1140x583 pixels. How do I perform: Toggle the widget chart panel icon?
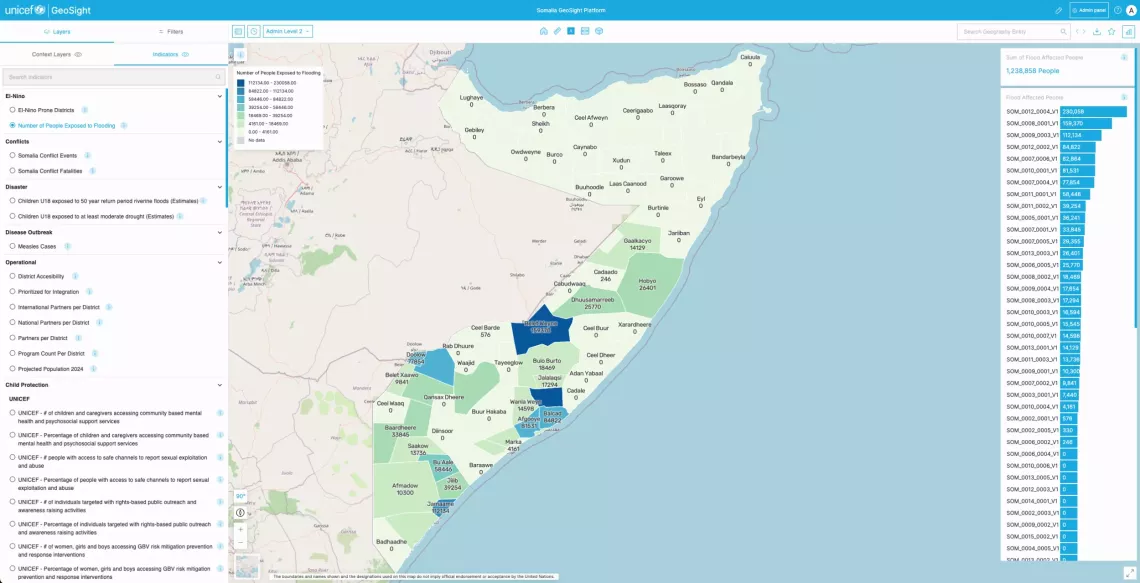pos(1127,31)
